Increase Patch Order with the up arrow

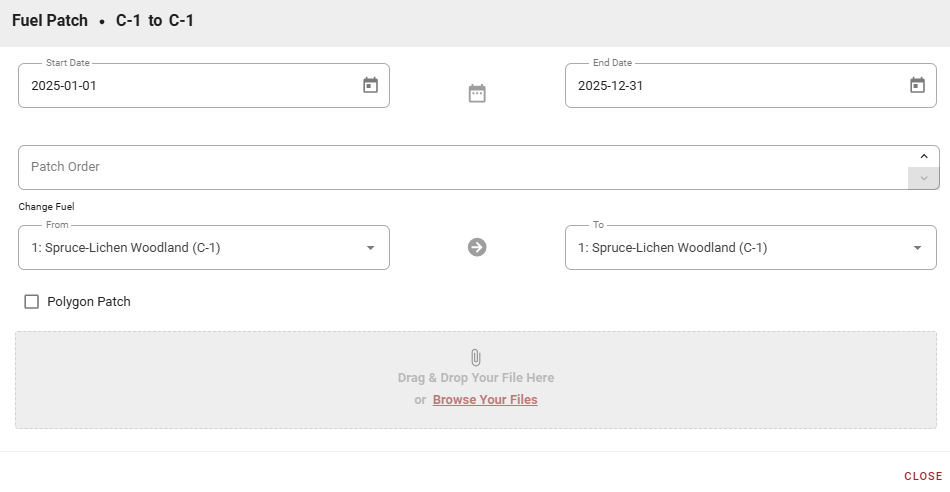tap(924, 157)
